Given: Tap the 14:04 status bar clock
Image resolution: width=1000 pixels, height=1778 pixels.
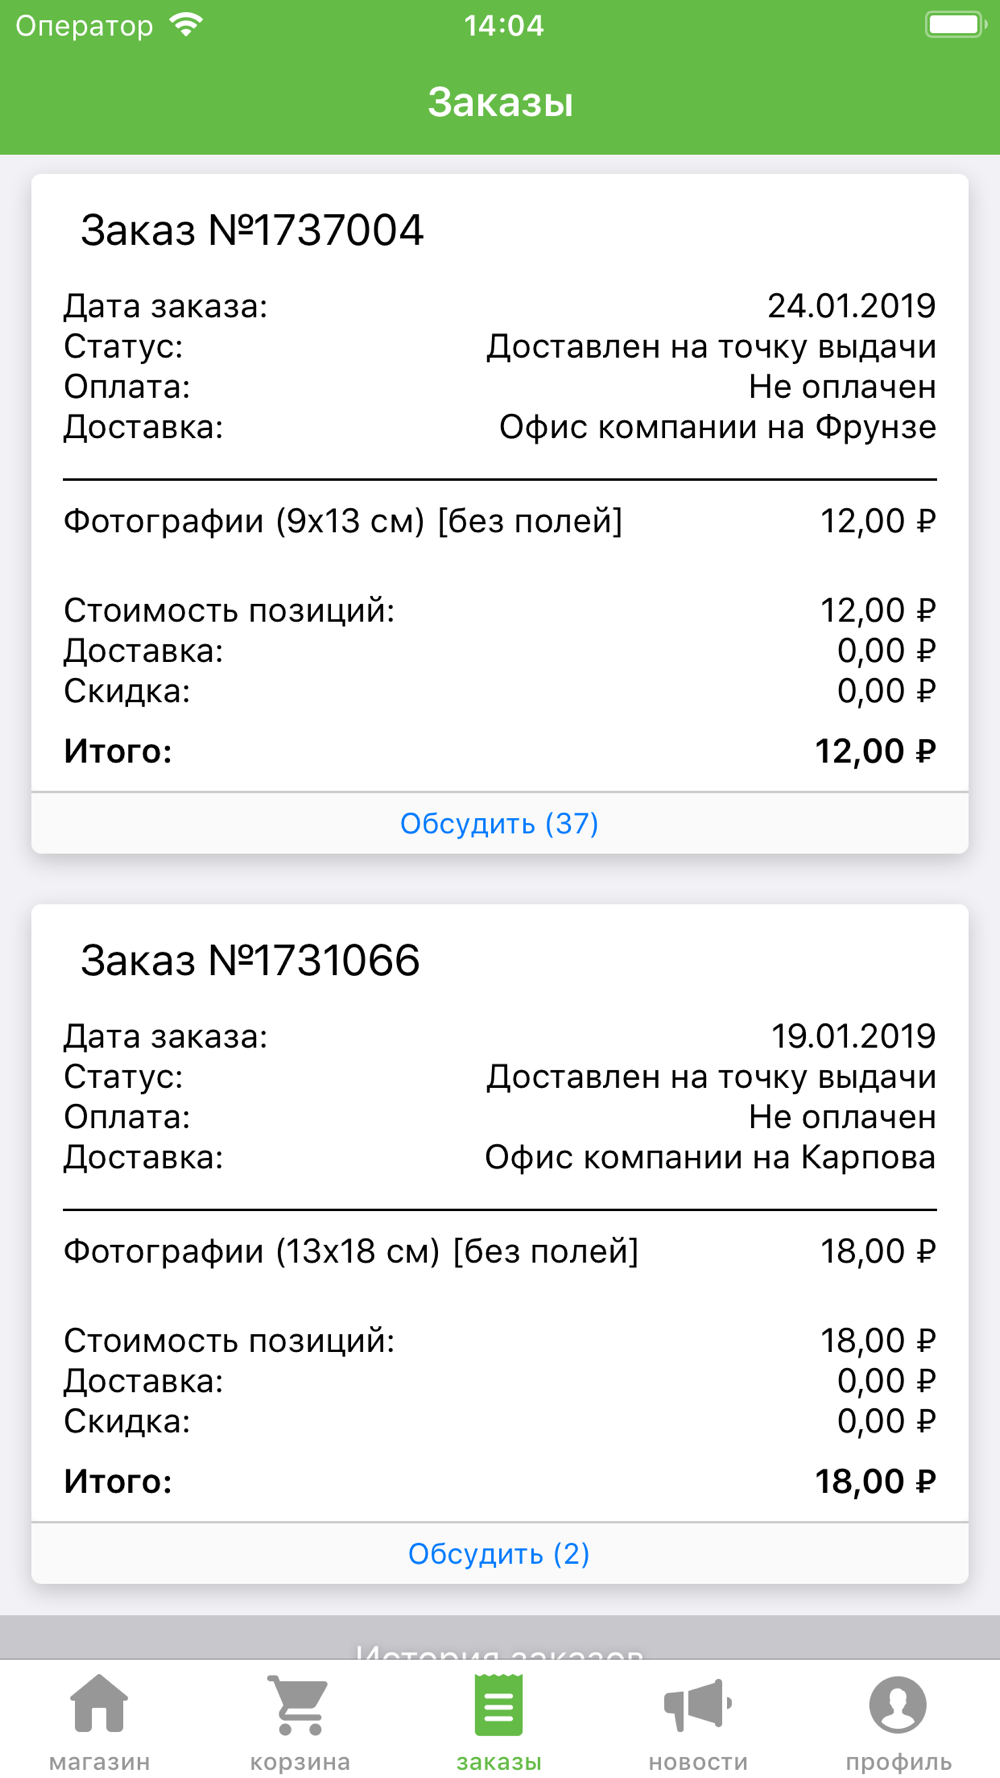Looking at the screenshot, I should pos(504,25).
